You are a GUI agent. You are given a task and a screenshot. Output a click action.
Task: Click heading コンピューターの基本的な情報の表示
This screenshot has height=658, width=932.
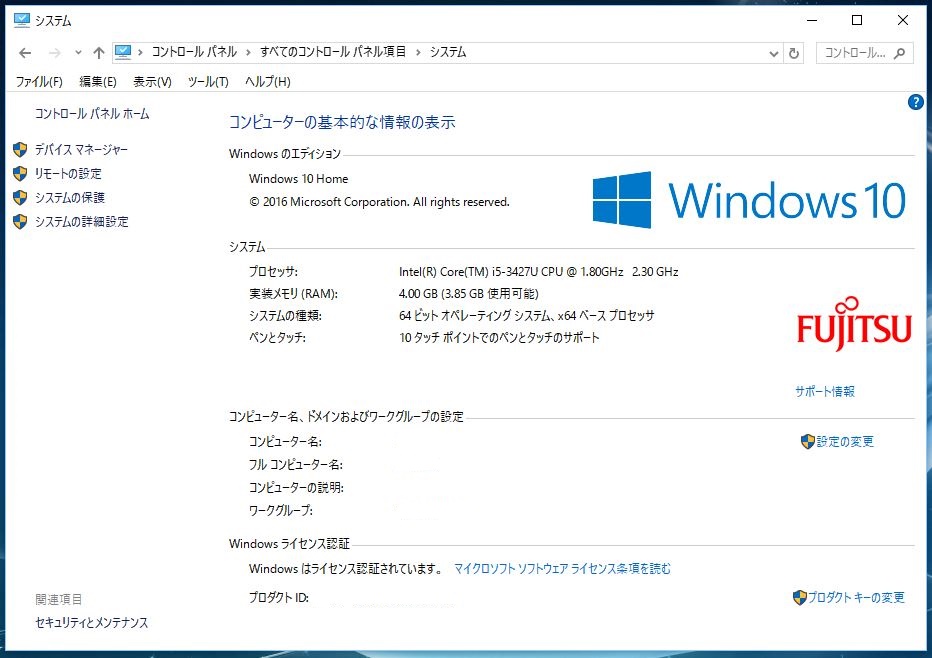(x=342, y=122)
